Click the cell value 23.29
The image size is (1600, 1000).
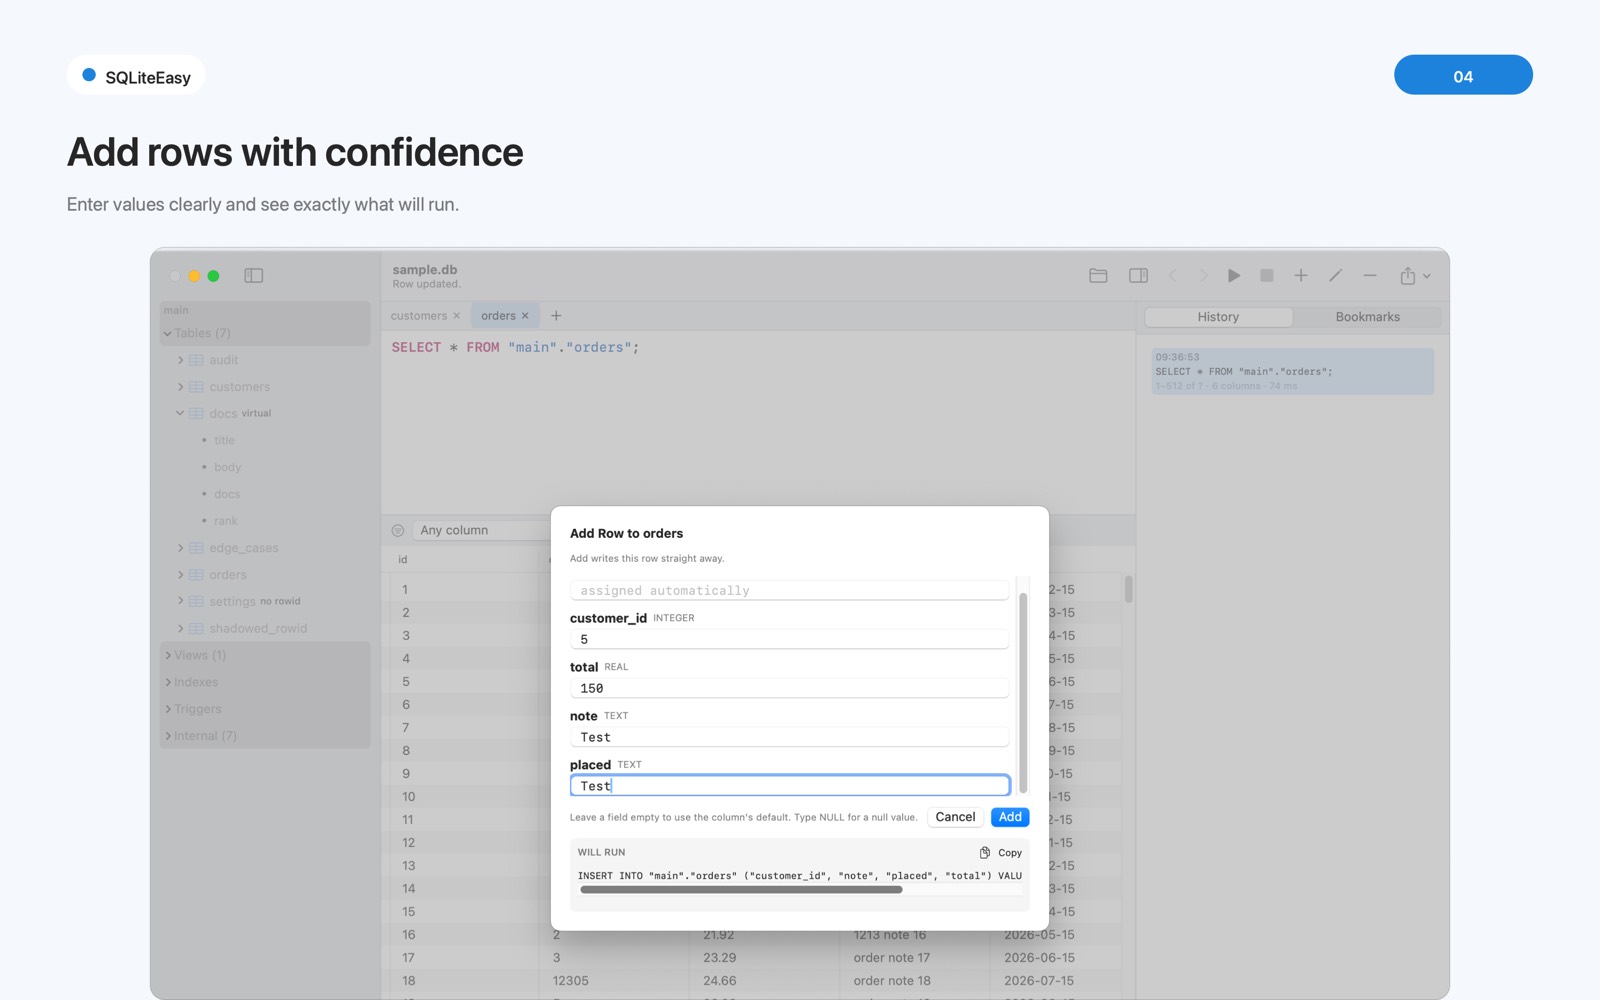719,958
